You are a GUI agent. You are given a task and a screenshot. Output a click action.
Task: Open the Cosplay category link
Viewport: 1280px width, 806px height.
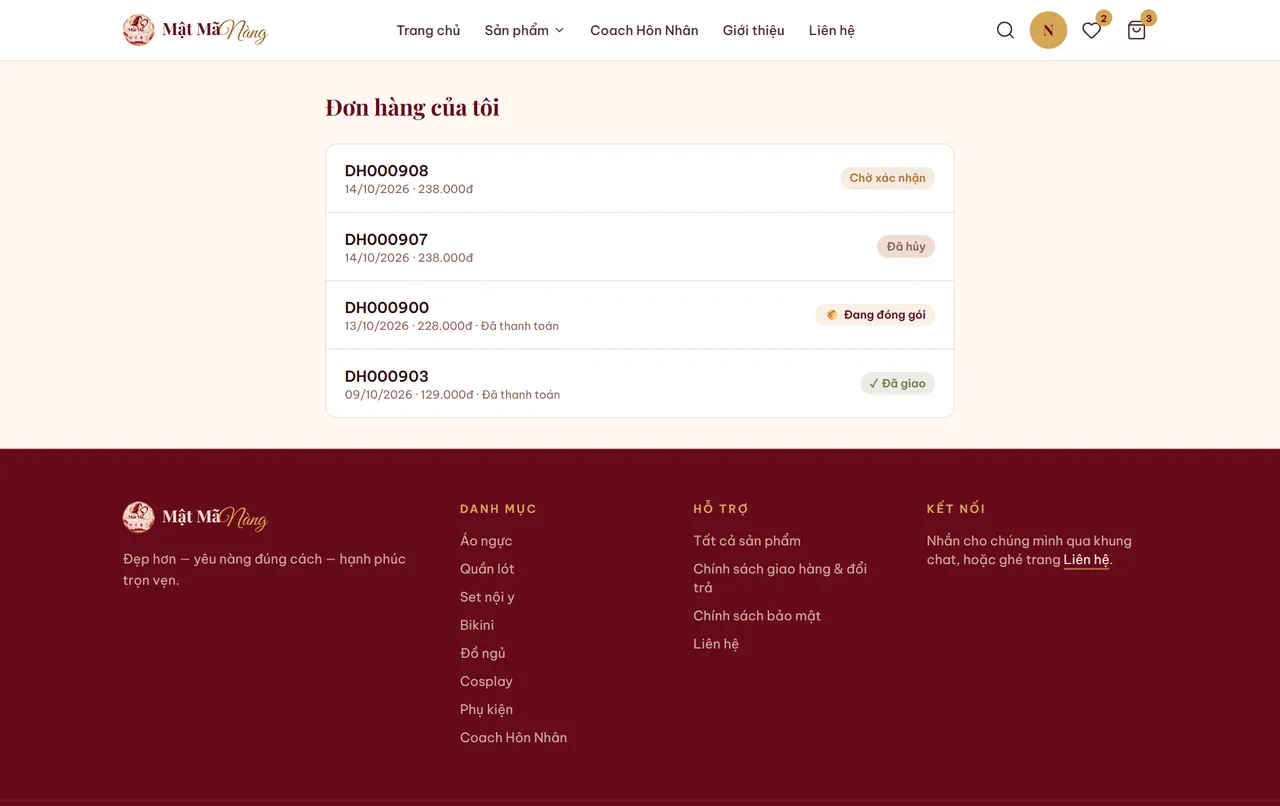486,681
